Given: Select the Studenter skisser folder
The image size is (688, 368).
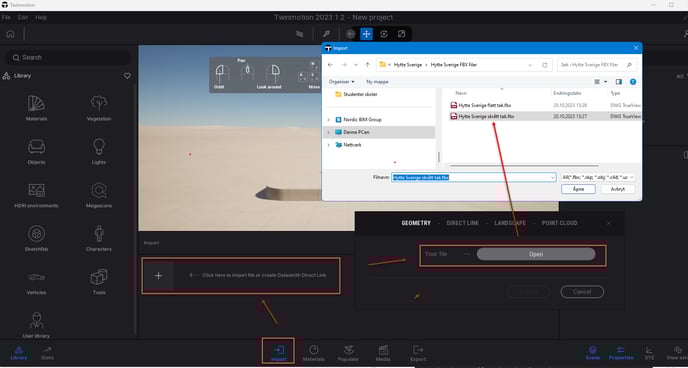Looking at the screenshot, I should point(356,94).
